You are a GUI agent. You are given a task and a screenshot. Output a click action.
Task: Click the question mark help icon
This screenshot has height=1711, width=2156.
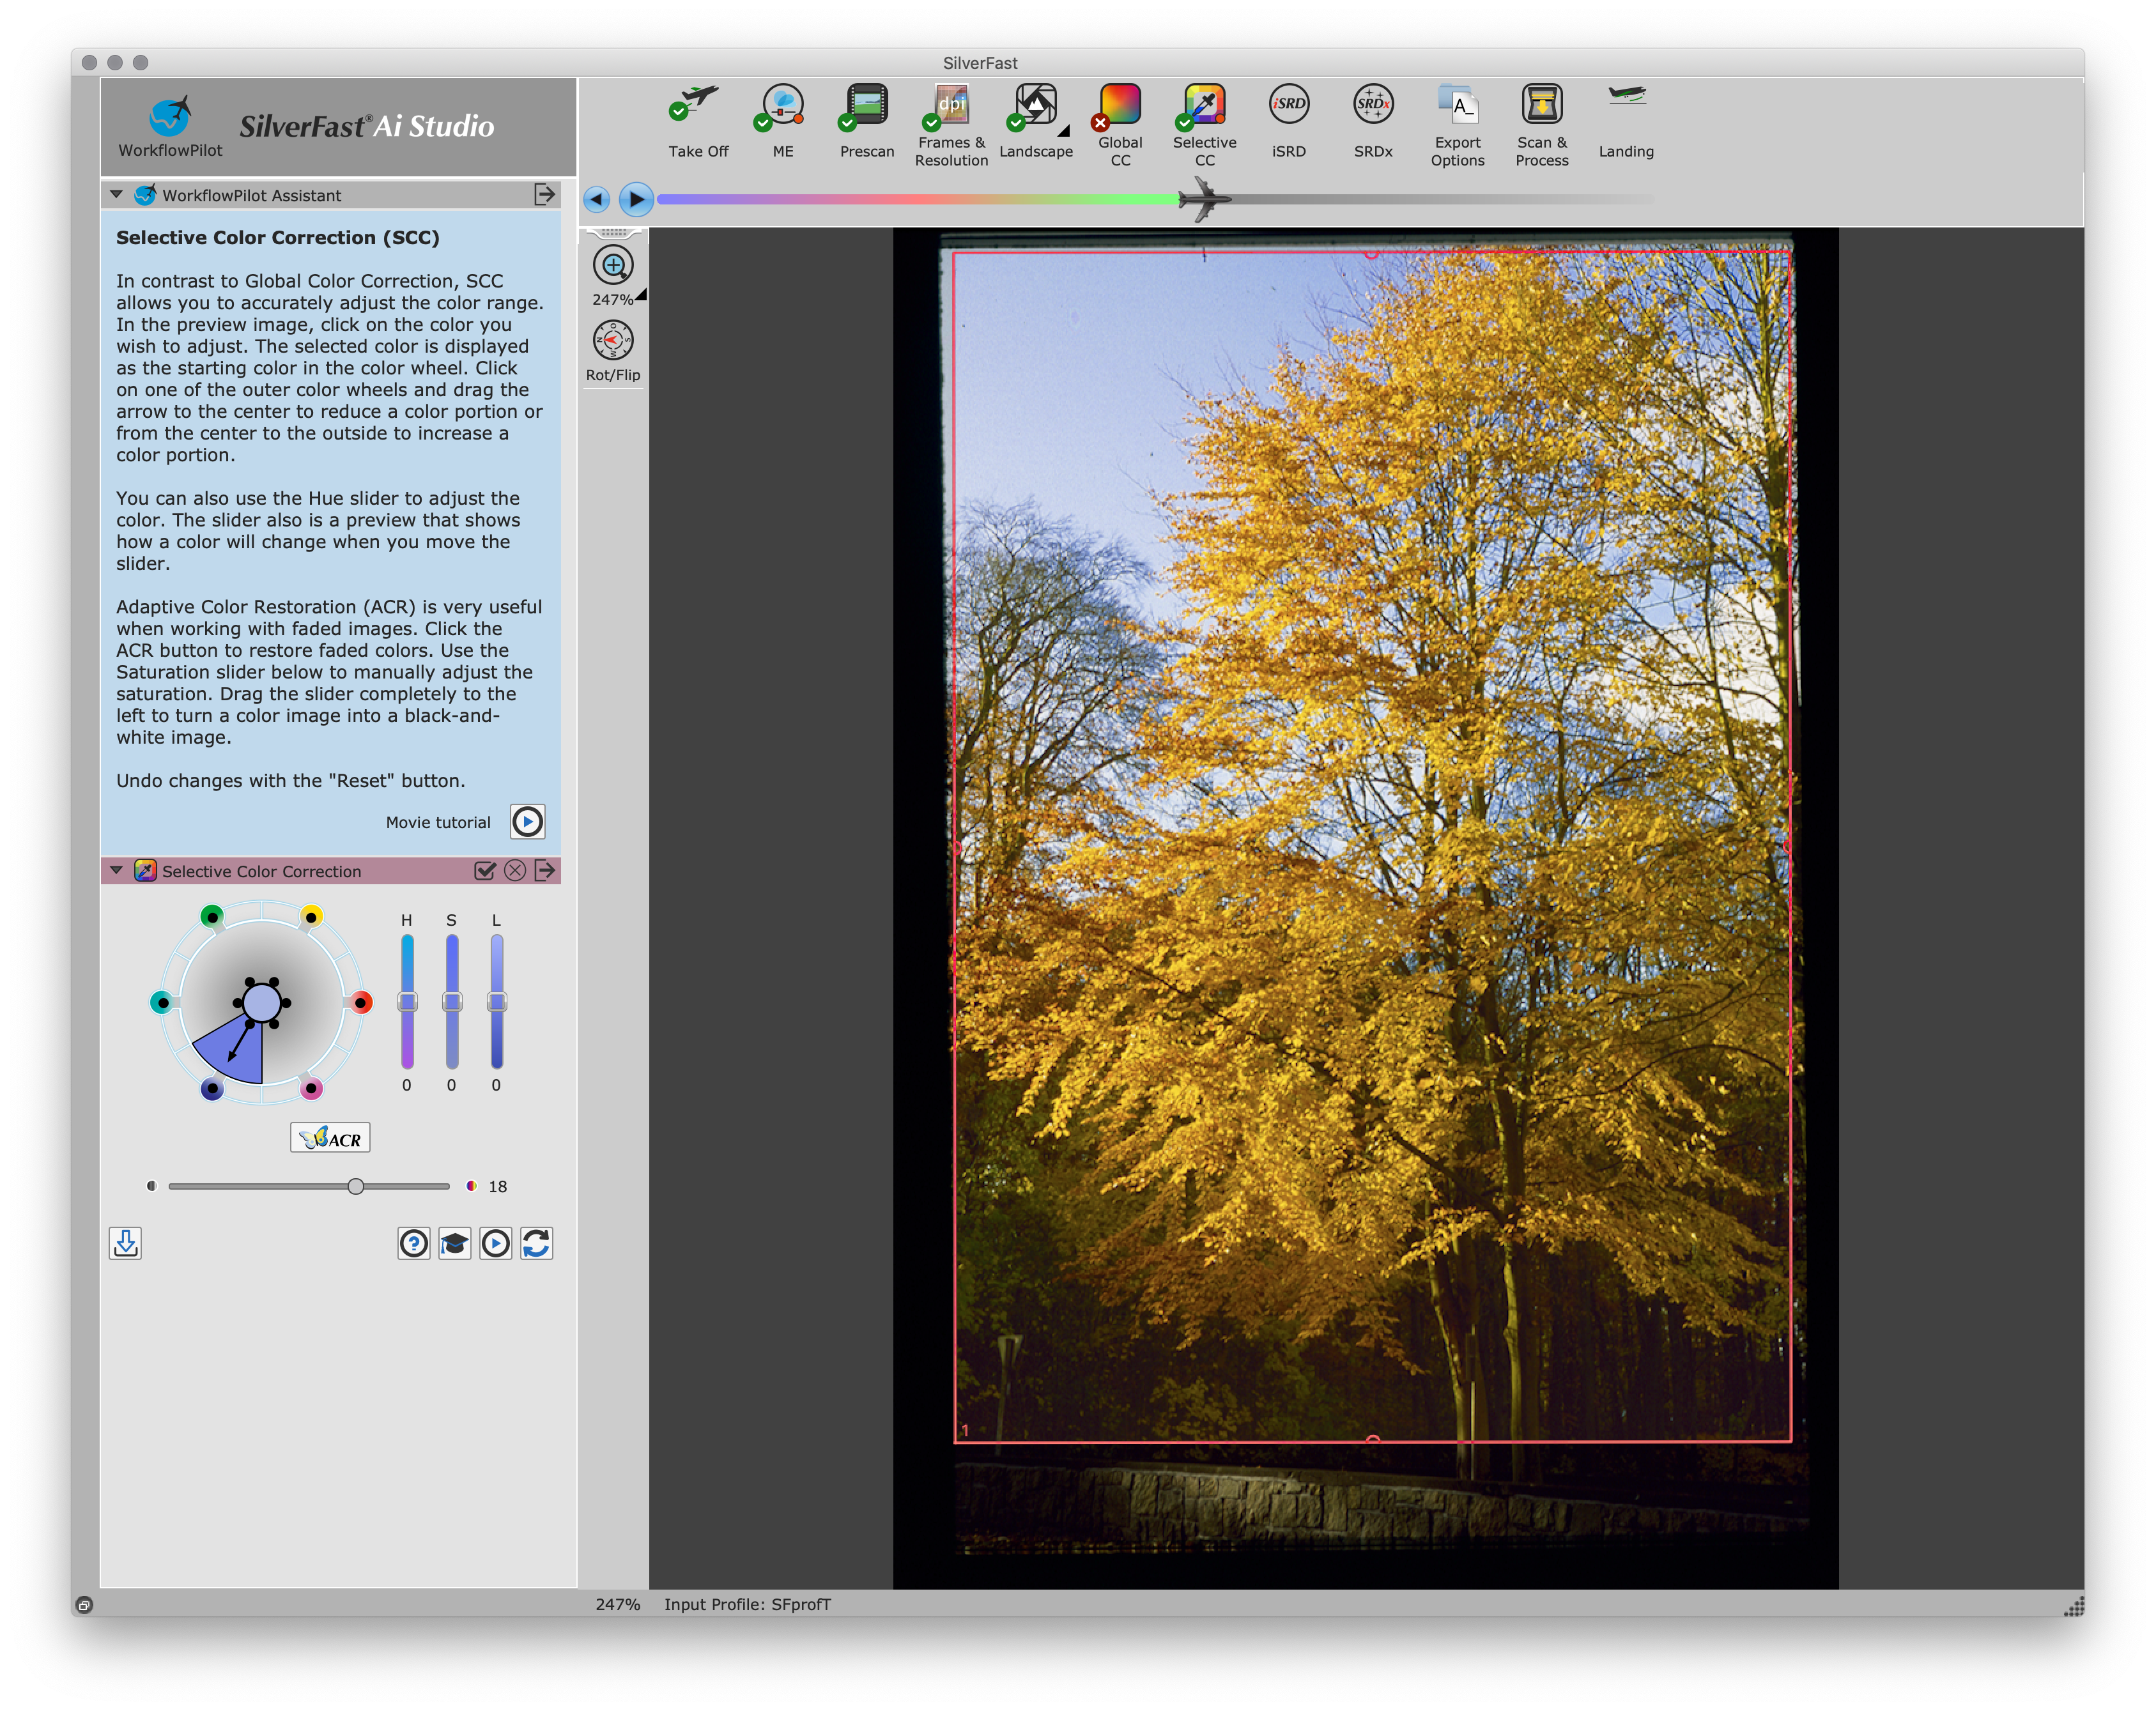[x=413, y=1243]
